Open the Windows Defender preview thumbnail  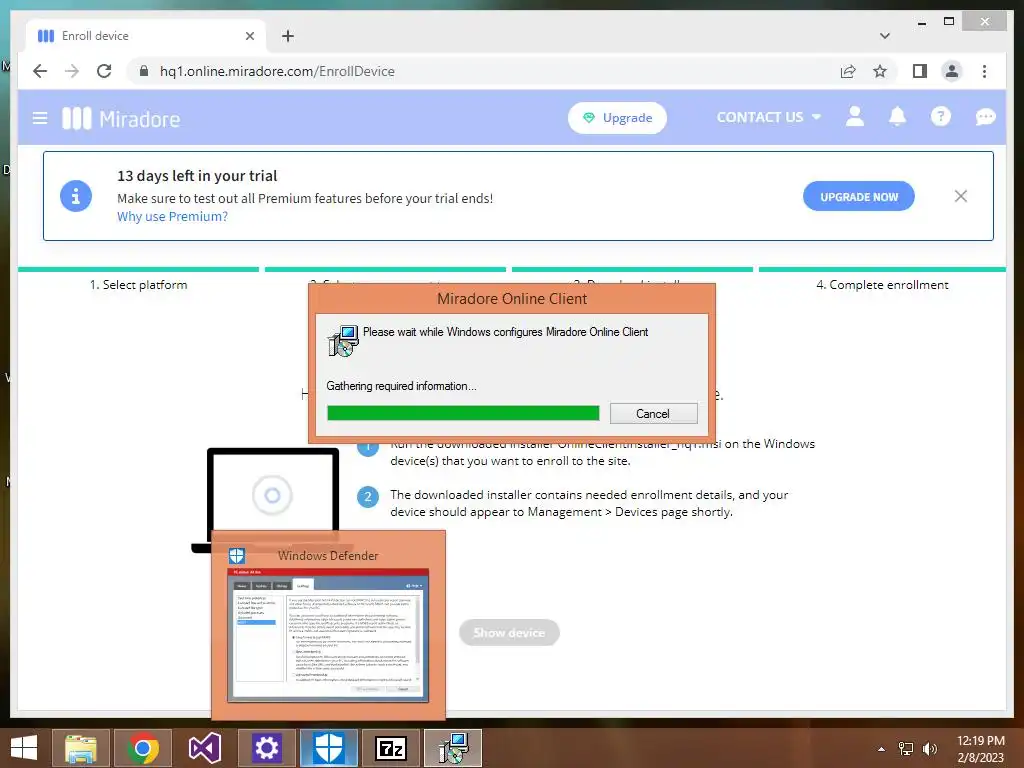pyautogui.click(x=328, y=635)
